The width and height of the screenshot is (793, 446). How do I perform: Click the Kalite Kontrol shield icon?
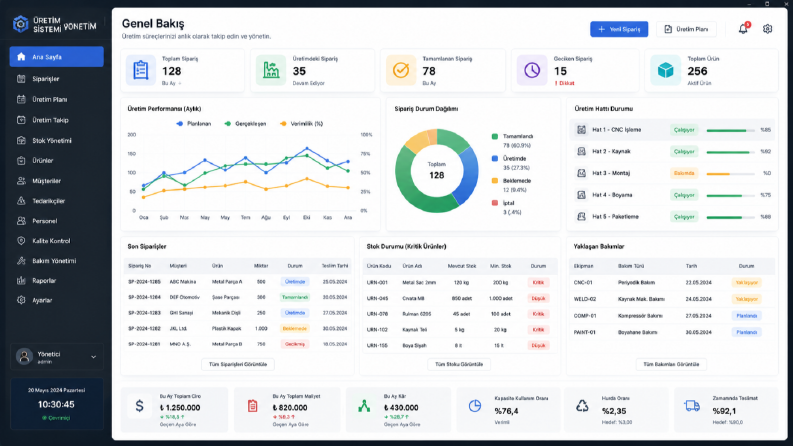21,241
